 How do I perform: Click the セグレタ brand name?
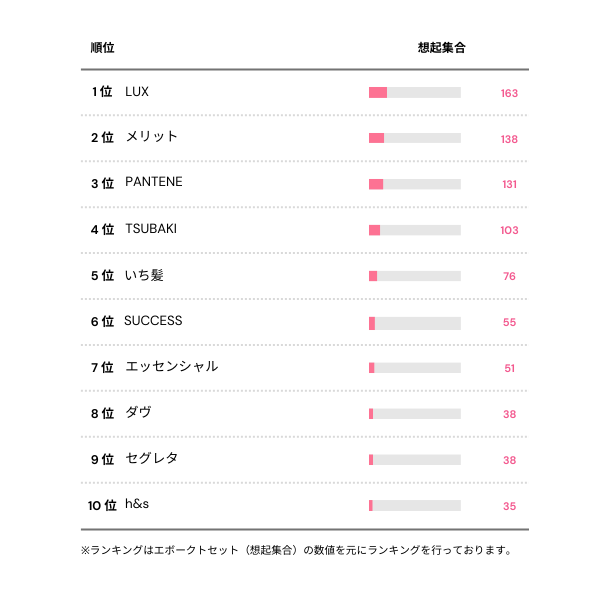pyautogui.click(x=152, y=459)
